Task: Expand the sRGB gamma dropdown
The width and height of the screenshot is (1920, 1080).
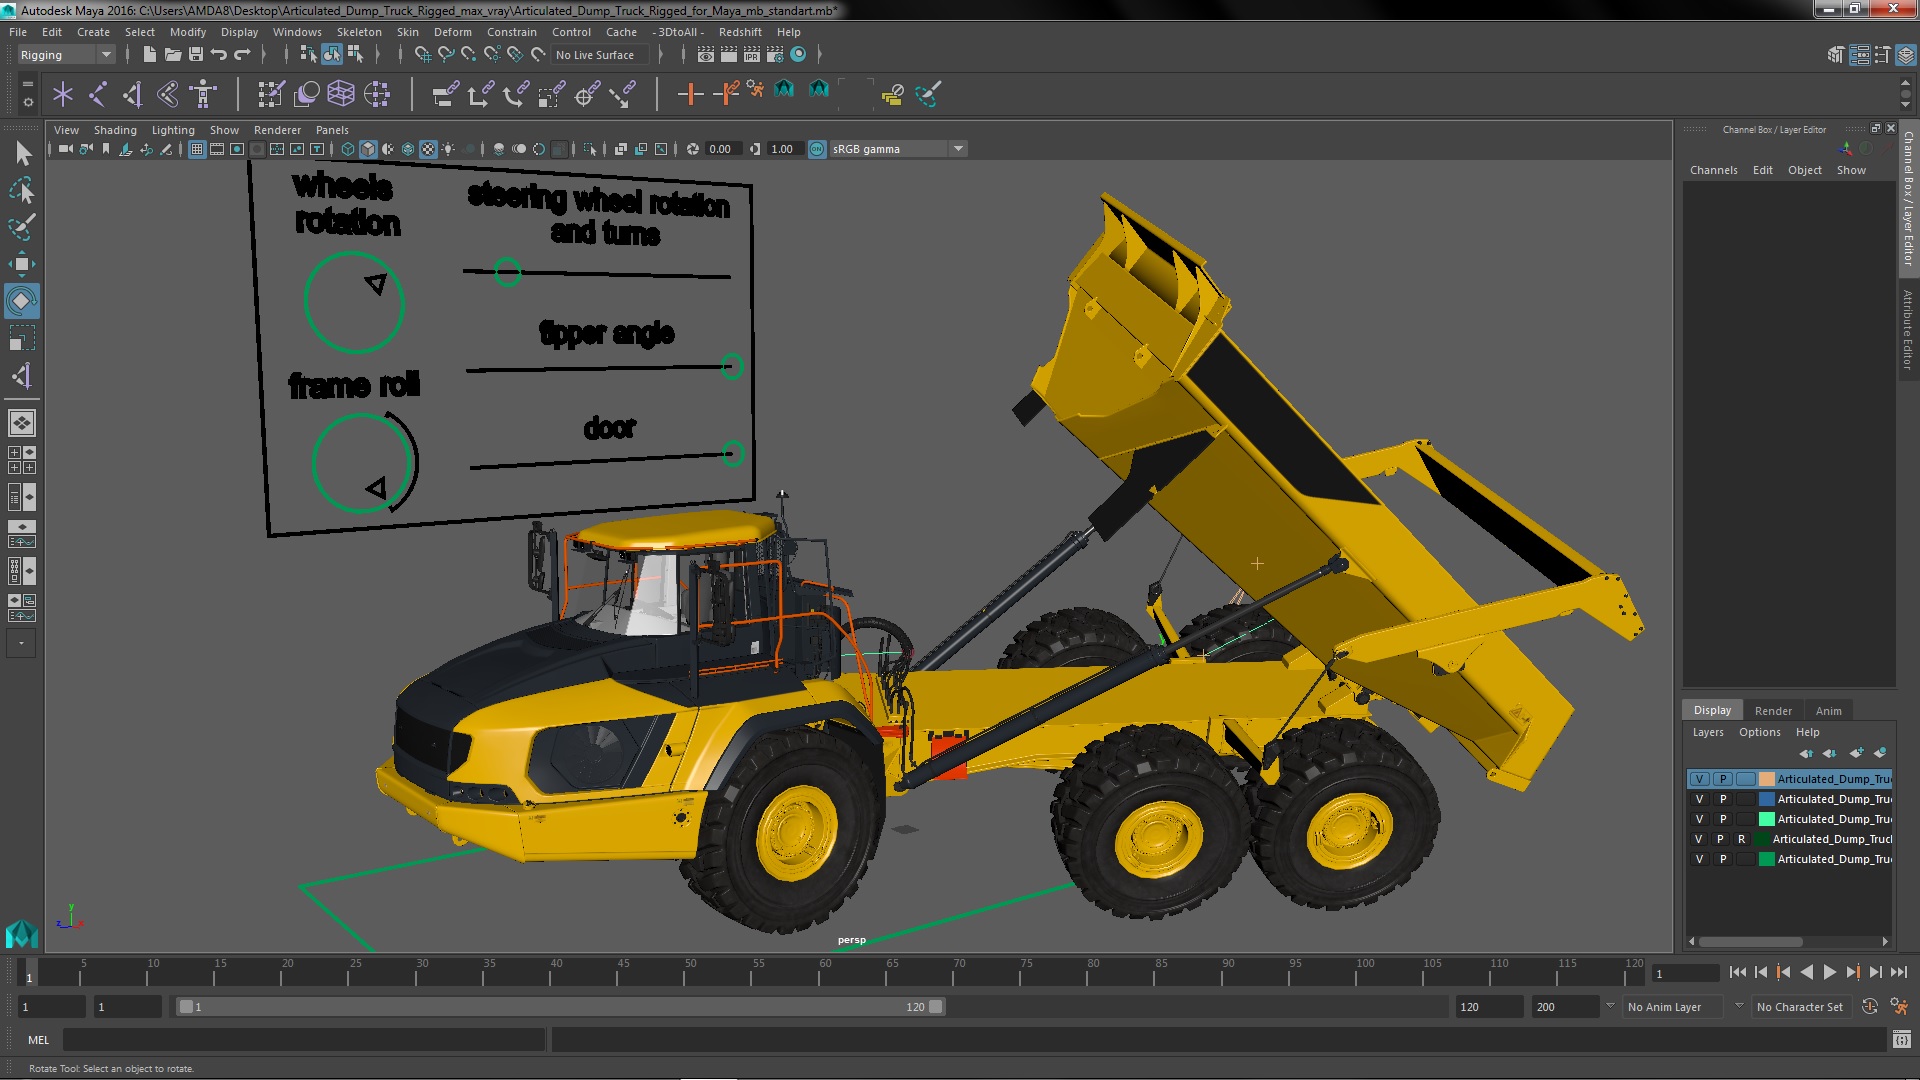Action: pos(958,149)
